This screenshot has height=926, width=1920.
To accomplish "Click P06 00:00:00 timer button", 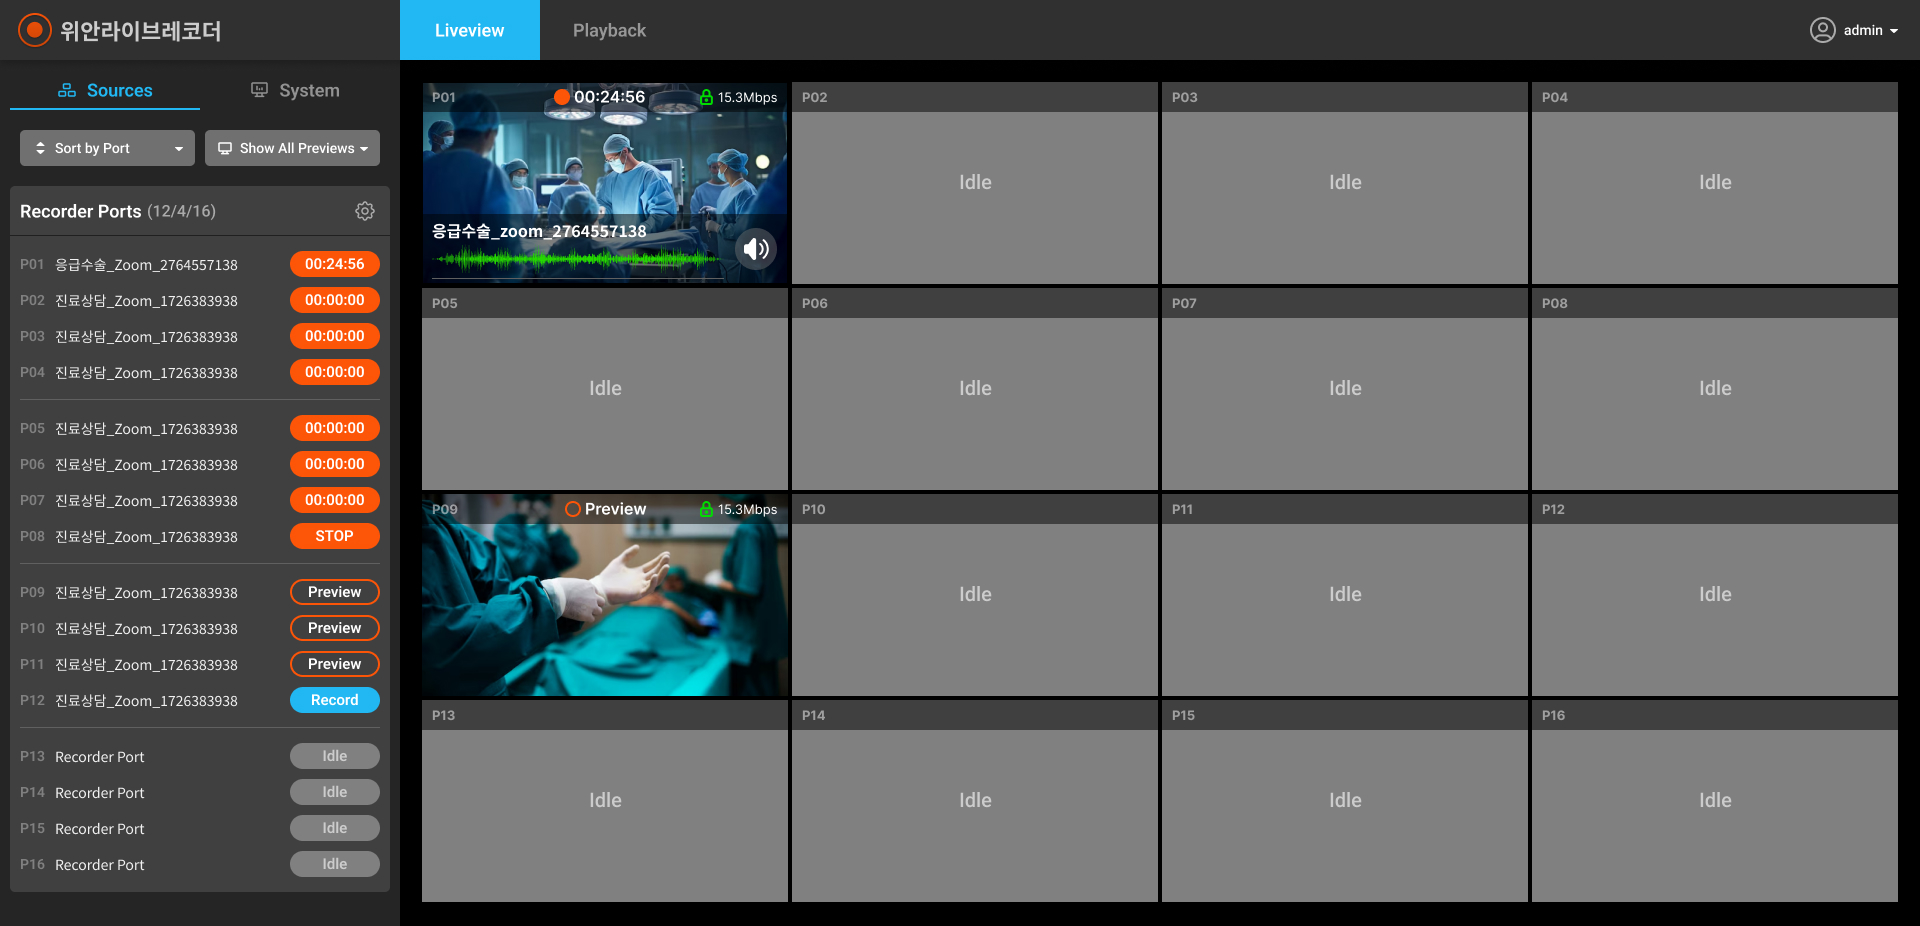I will (335, 464).
